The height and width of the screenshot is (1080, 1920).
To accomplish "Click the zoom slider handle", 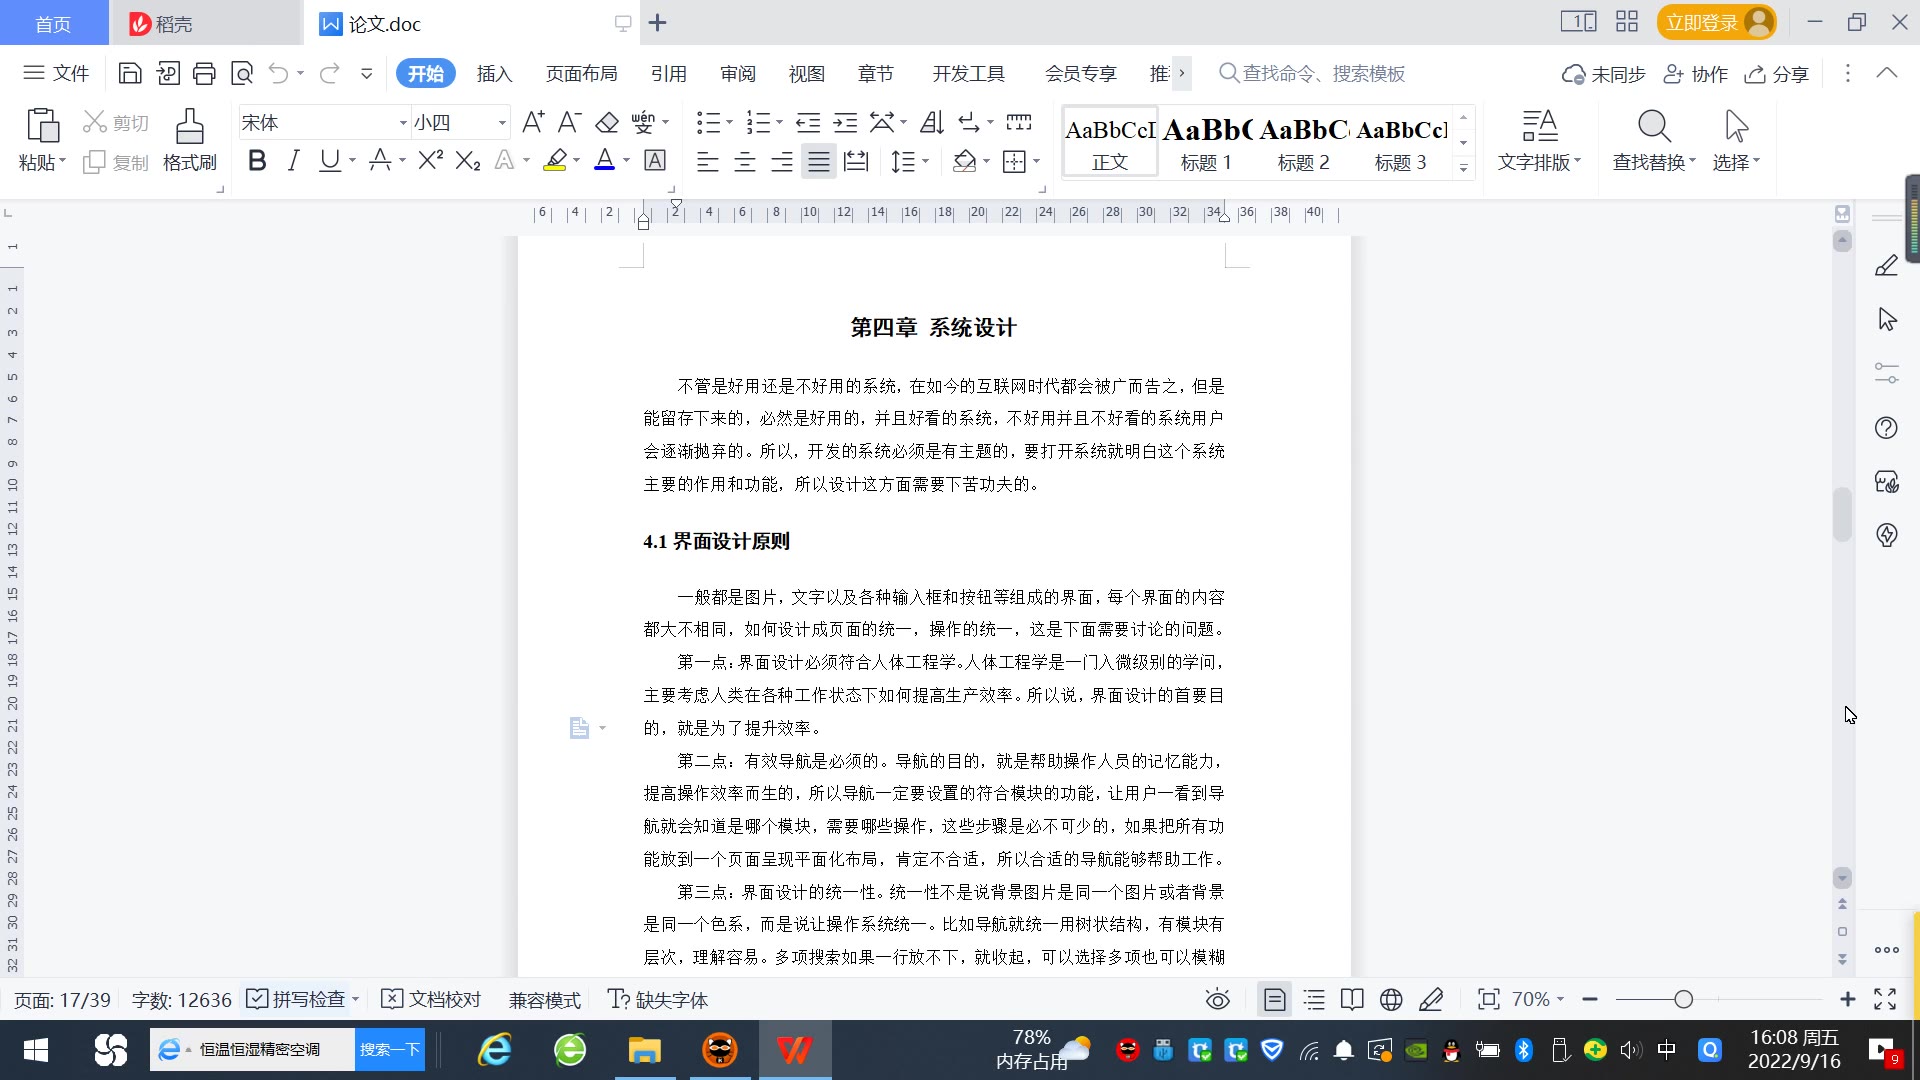I will pos(1684,1000).
